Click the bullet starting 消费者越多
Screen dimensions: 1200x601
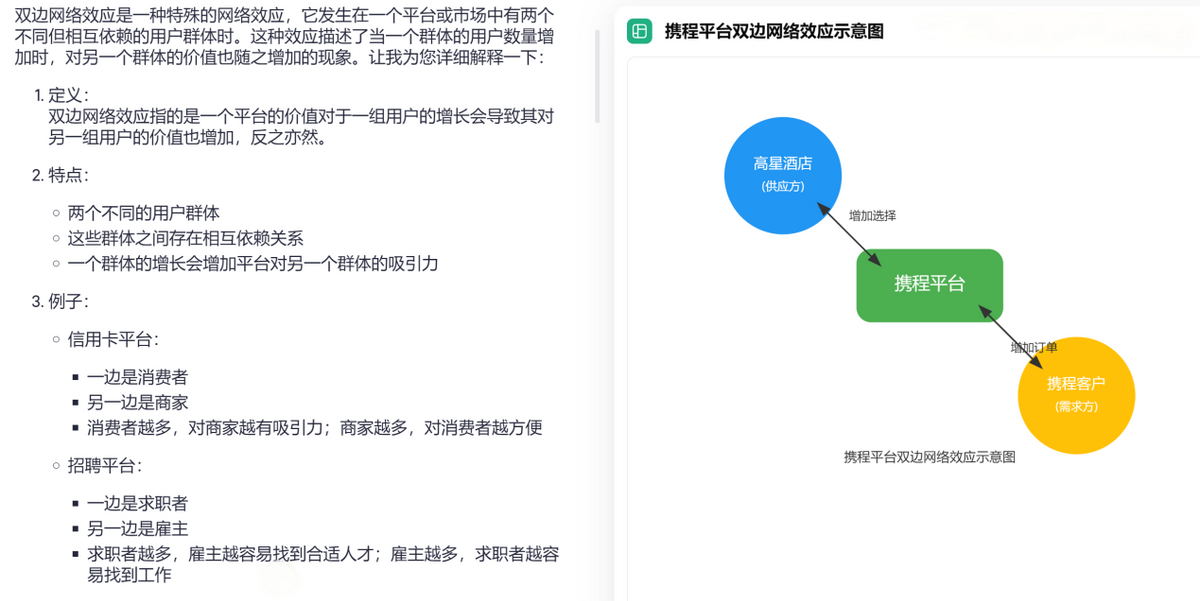315,428
